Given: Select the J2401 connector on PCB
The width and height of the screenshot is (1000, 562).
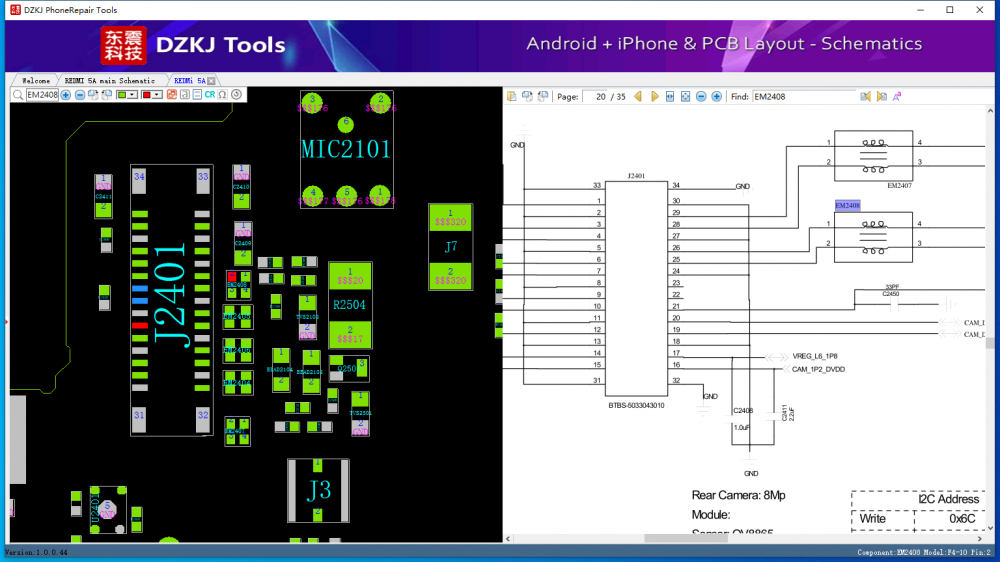Looking at the screenshot, I should point(170,300).
